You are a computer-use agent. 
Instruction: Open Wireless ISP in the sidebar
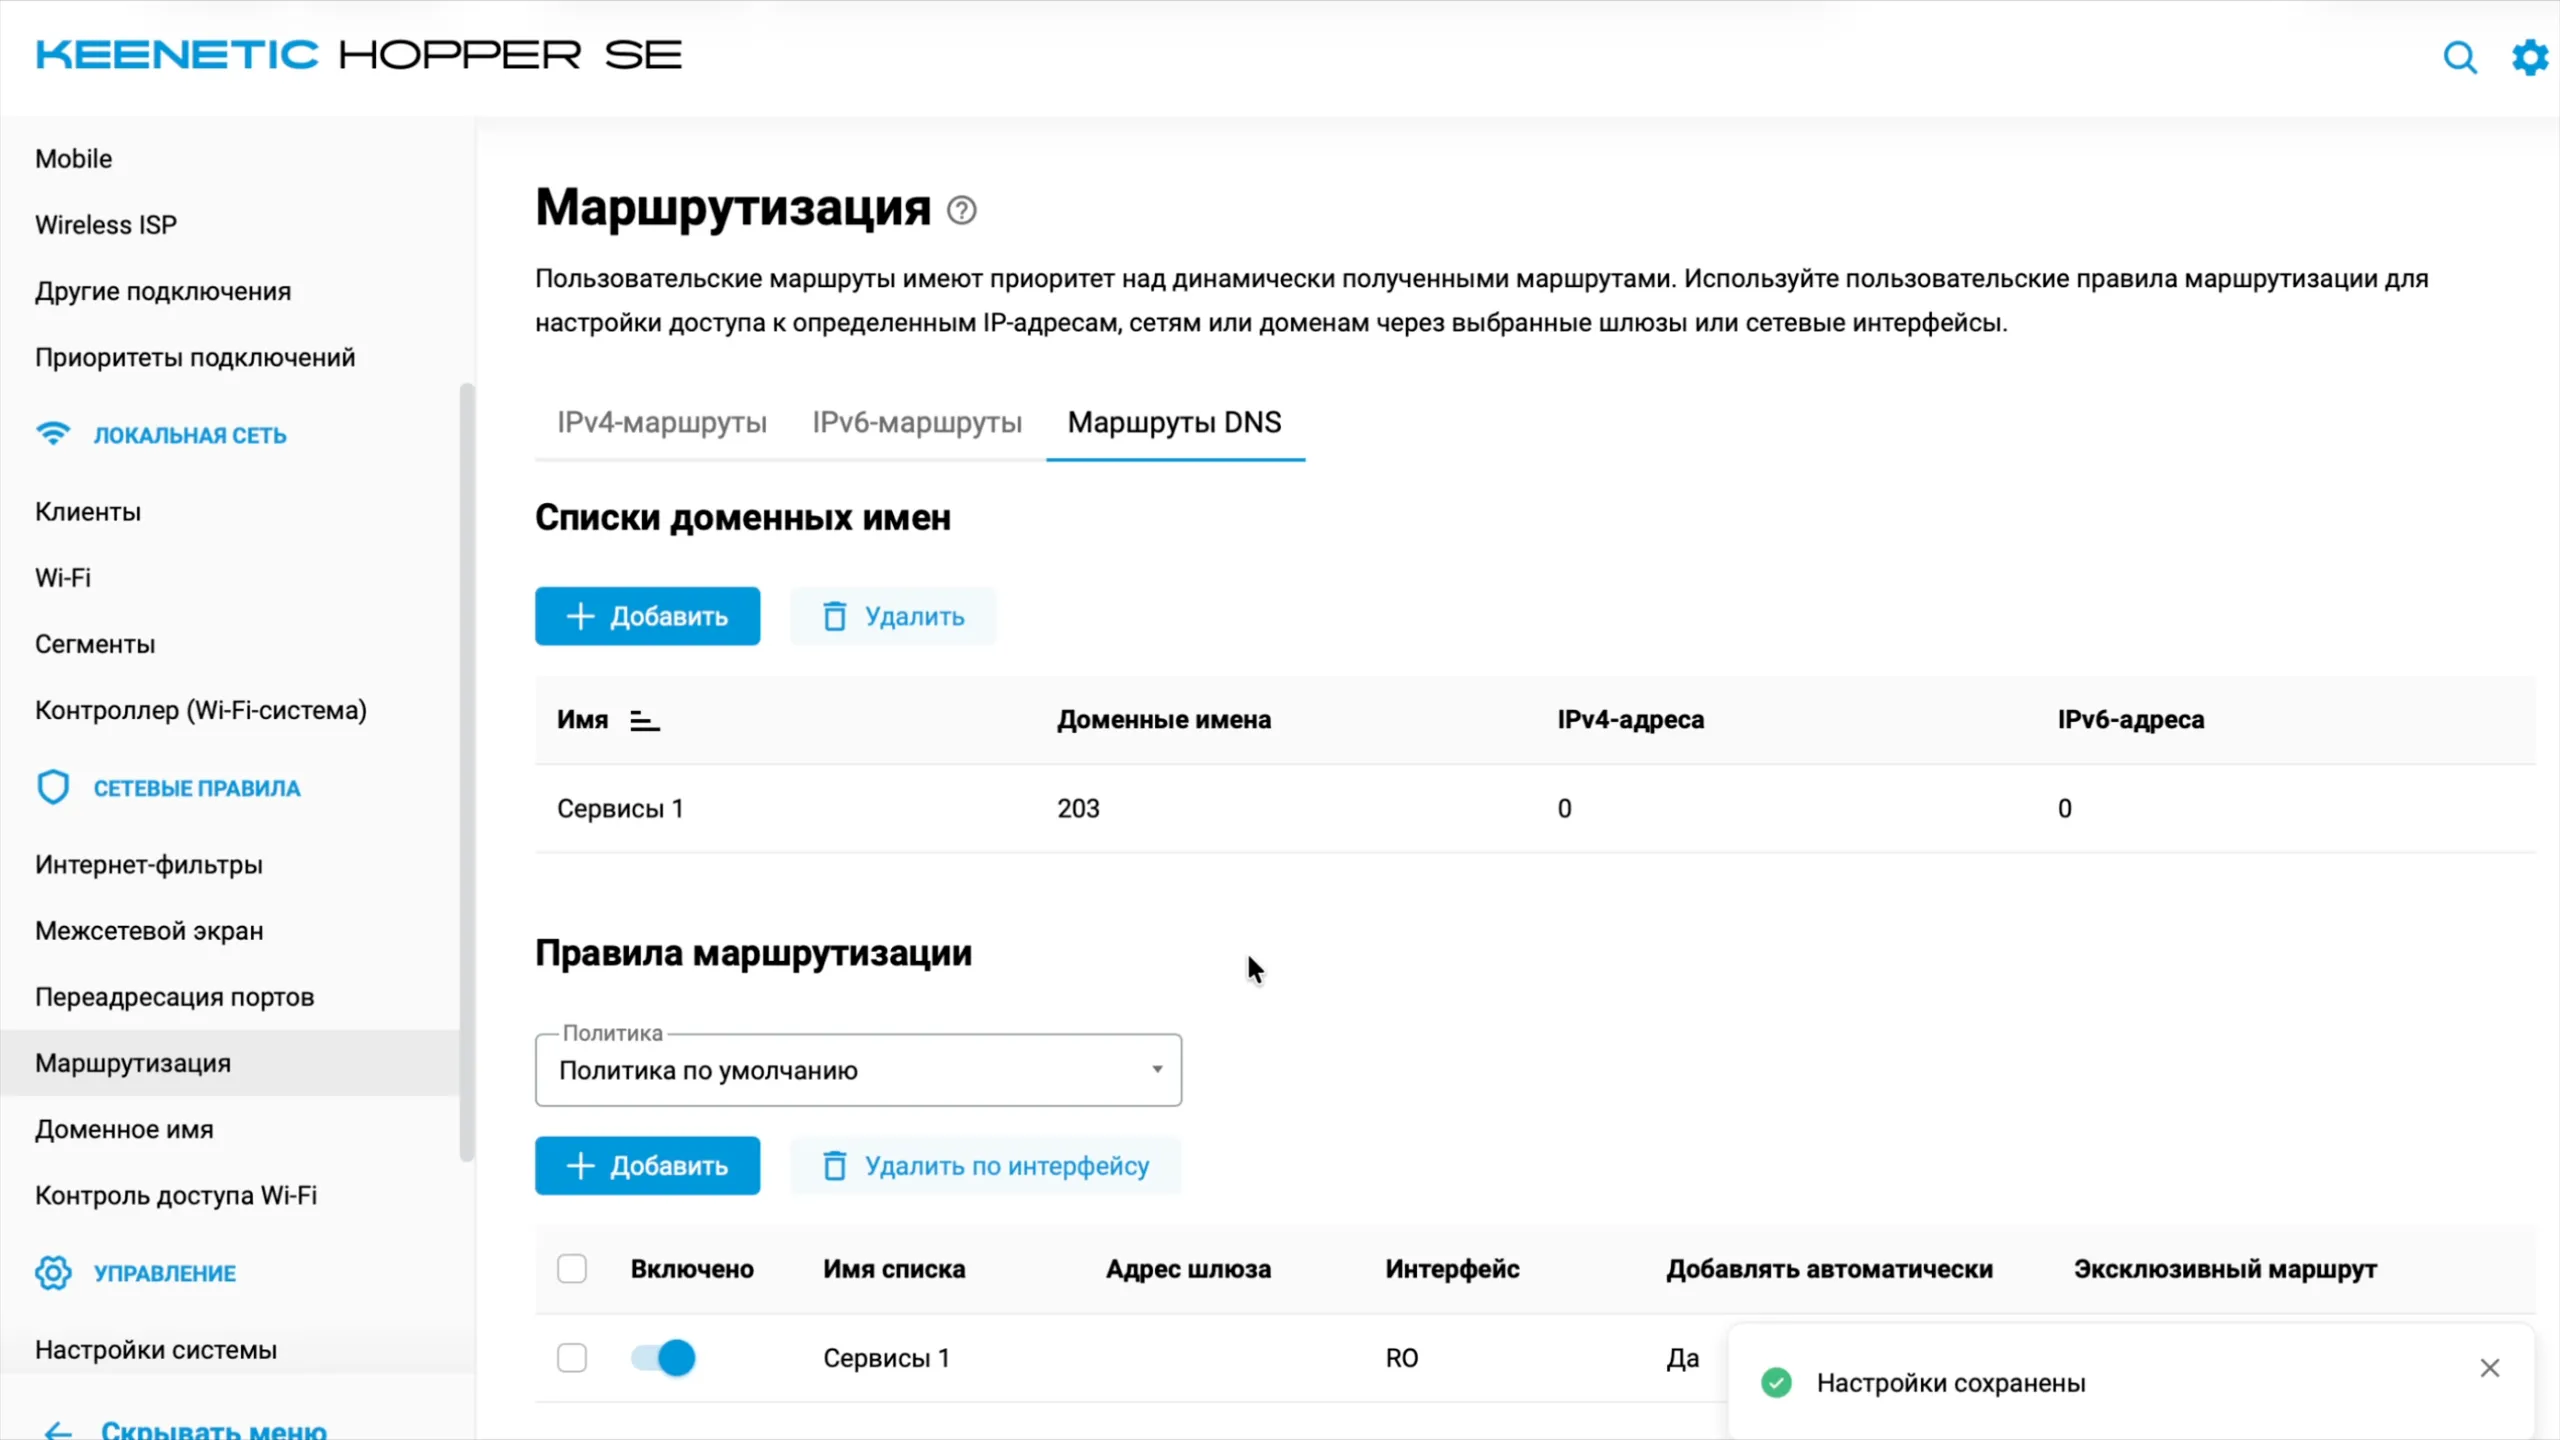(x=106, y=225)
